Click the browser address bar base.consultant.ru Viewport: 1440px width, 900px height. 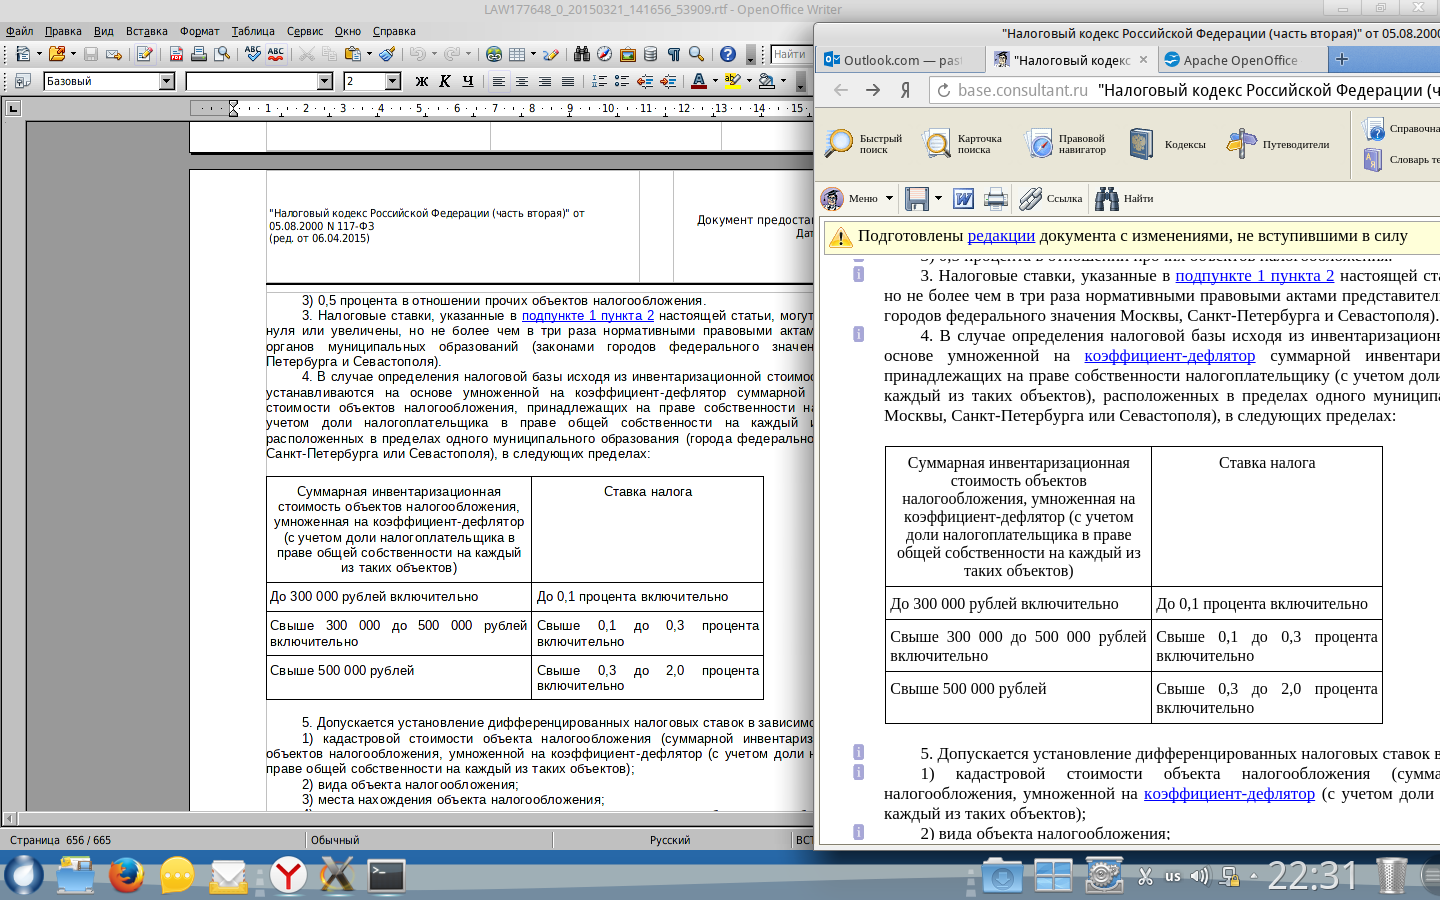pyautogui.click(x=1185, y=90)
